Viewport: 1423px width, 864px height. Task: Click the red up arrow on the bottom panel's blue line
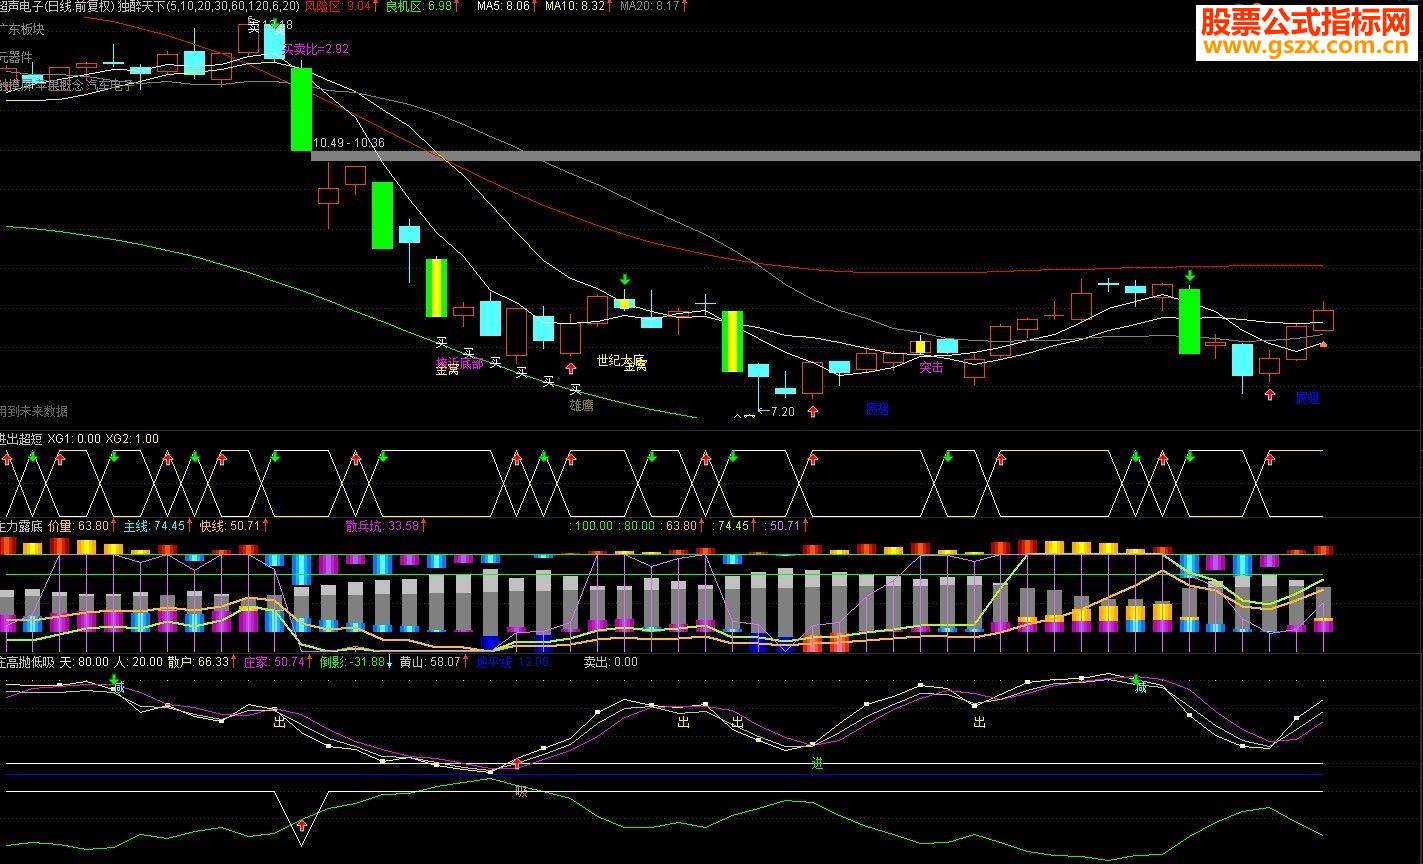coord(517,764)
